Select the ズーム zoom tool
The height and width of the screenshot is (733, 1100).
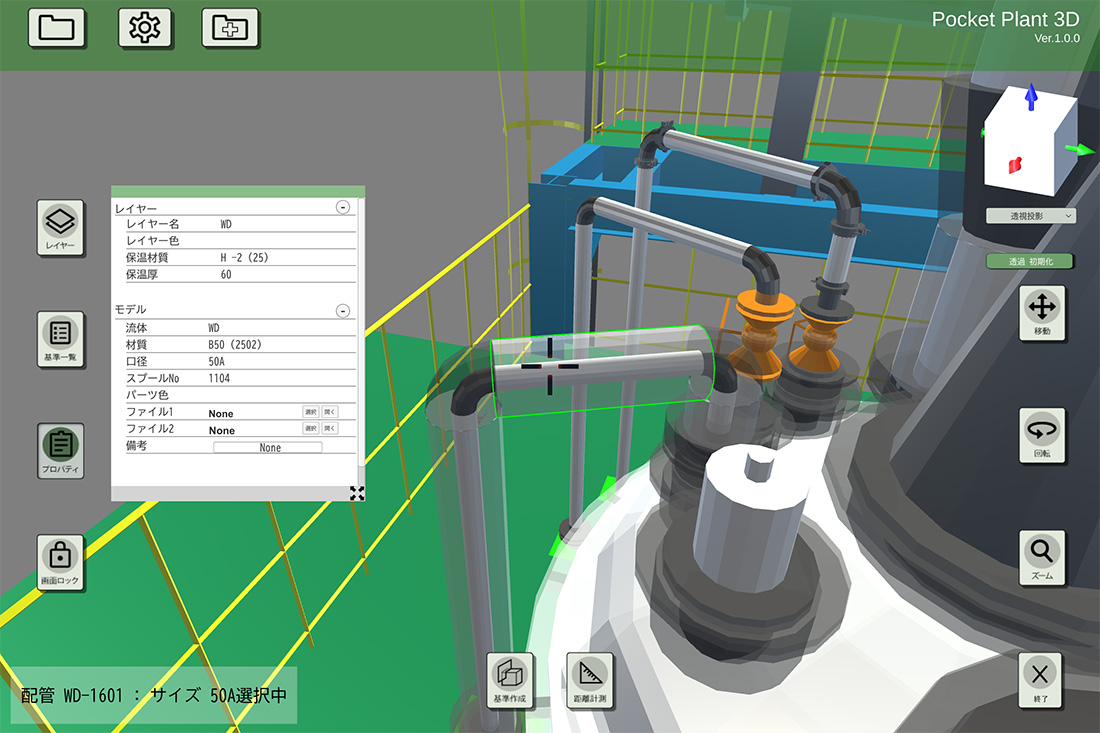point(1042,558)
